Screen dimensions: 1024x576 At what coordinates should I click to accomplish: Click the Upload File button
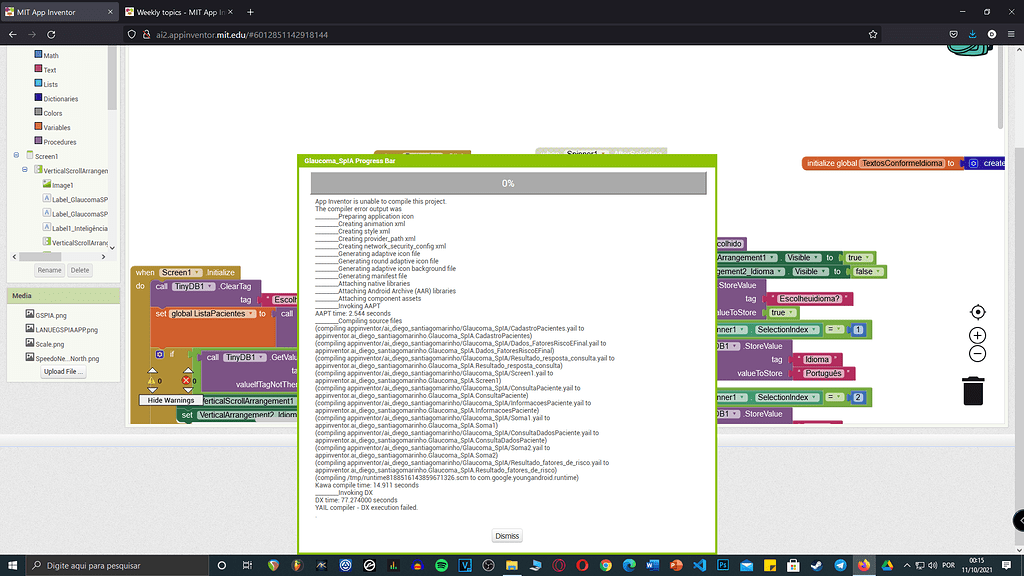tap(64, 372)
